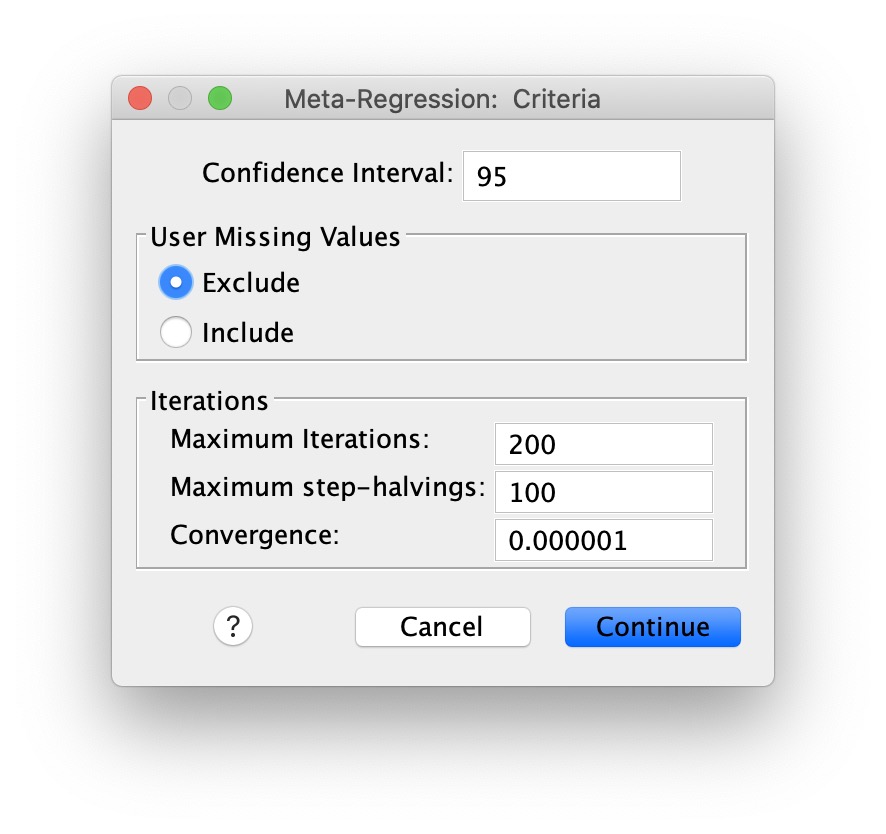Screen dimensions: 886x834
Task: Confirm settings with the Continue button
Action: click(x=653, y=627)
